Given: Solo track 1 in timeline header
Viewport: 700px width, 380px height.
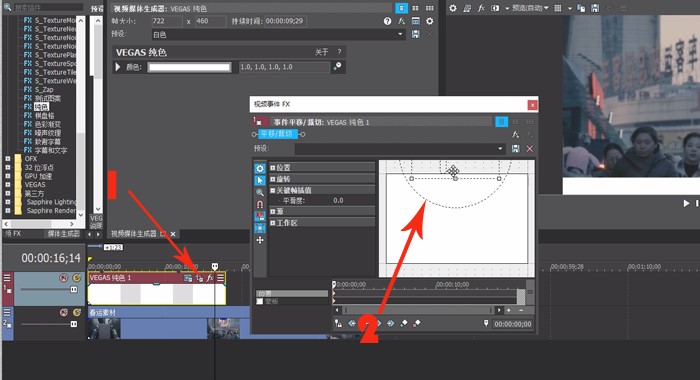Looking at the screenshot, I should (77, 278).
